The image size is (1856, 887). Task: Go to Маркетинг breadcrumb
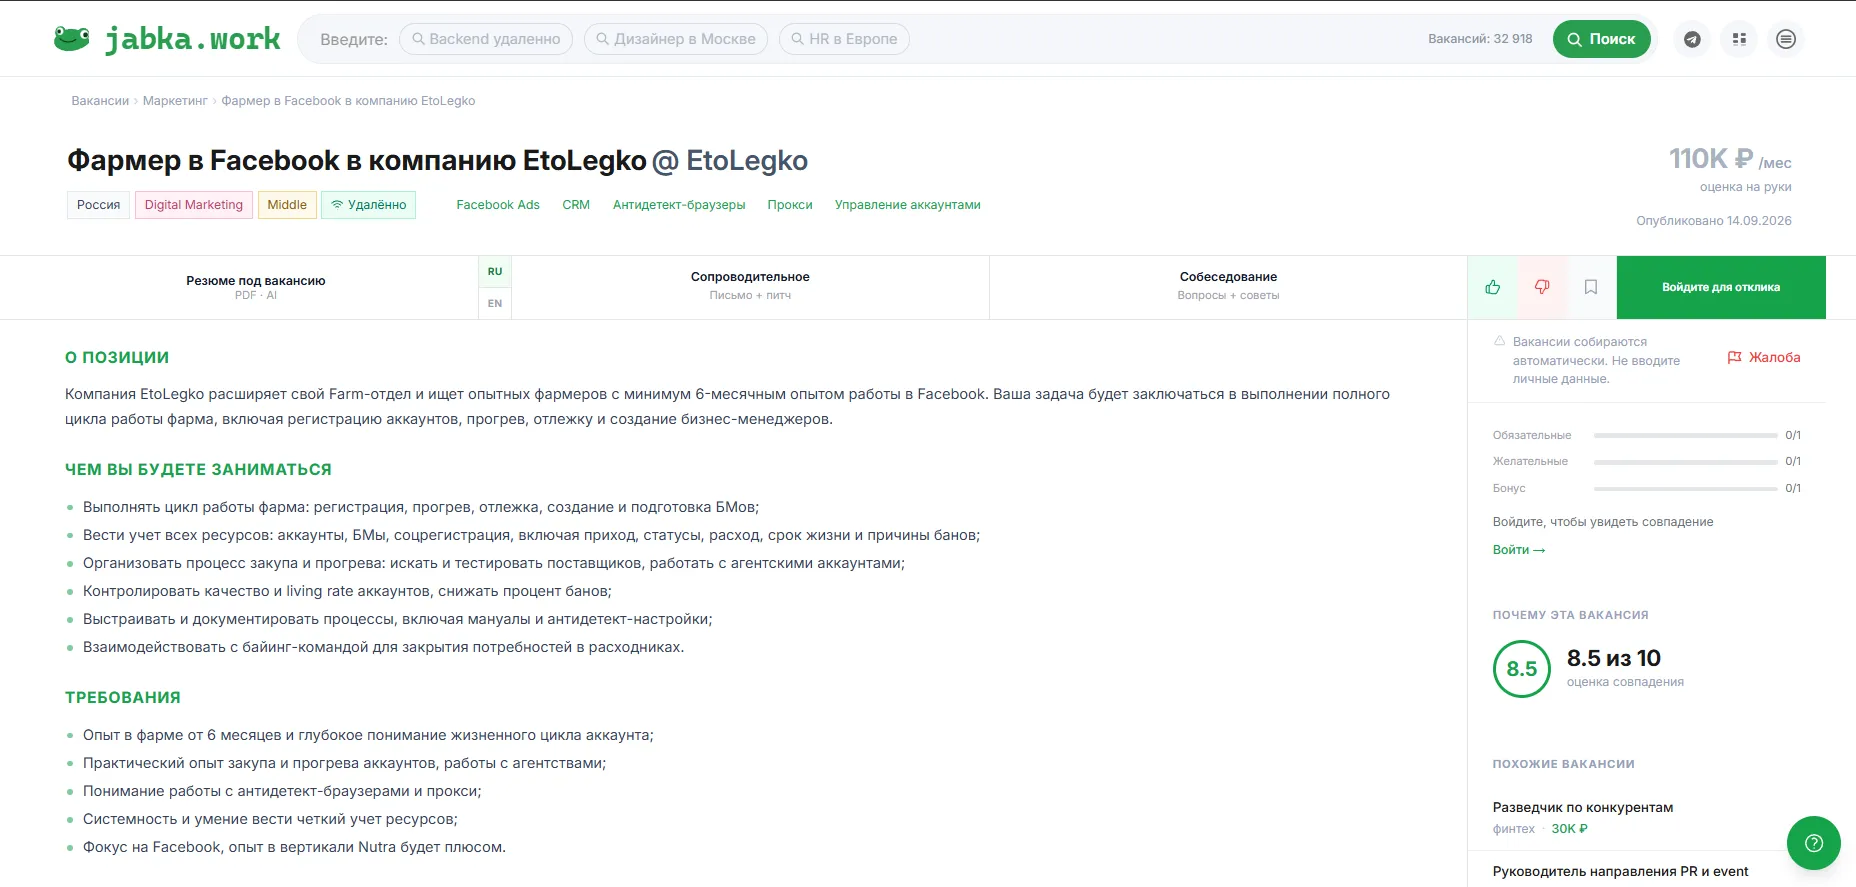pyautogui.click(x=175, y=101)
